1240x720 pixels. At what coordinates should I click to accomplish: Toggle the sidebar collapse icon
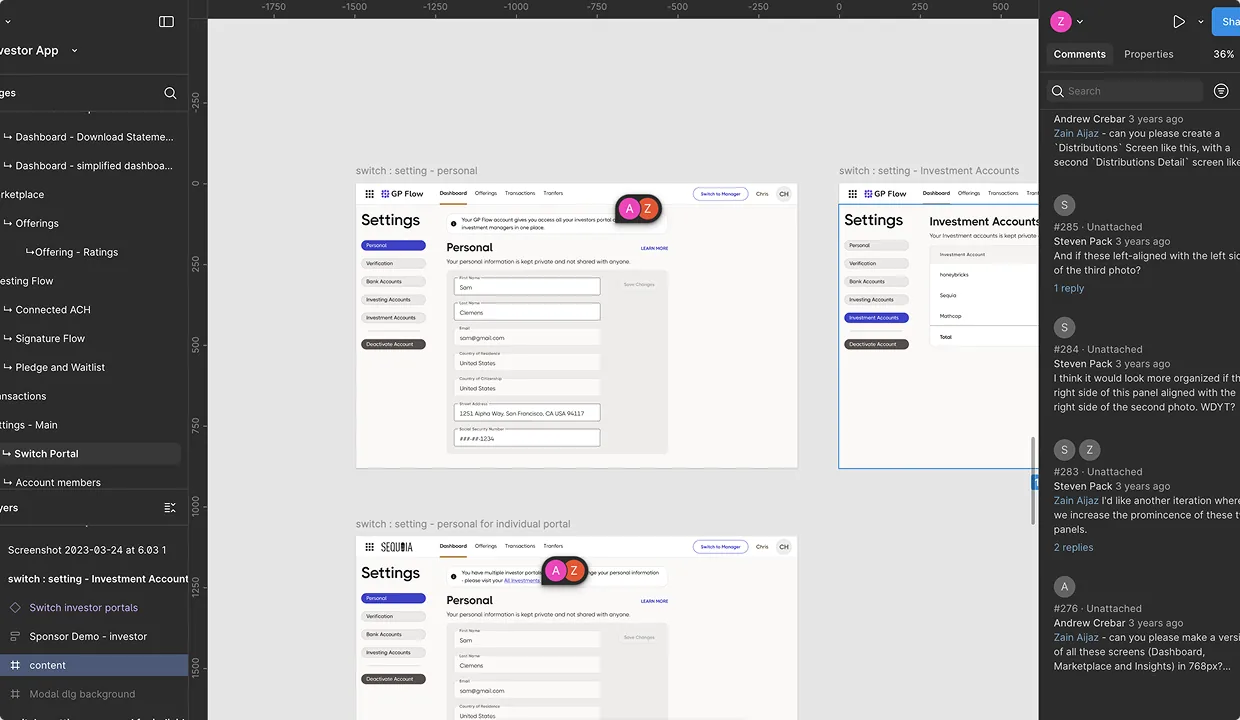point(166,21)
